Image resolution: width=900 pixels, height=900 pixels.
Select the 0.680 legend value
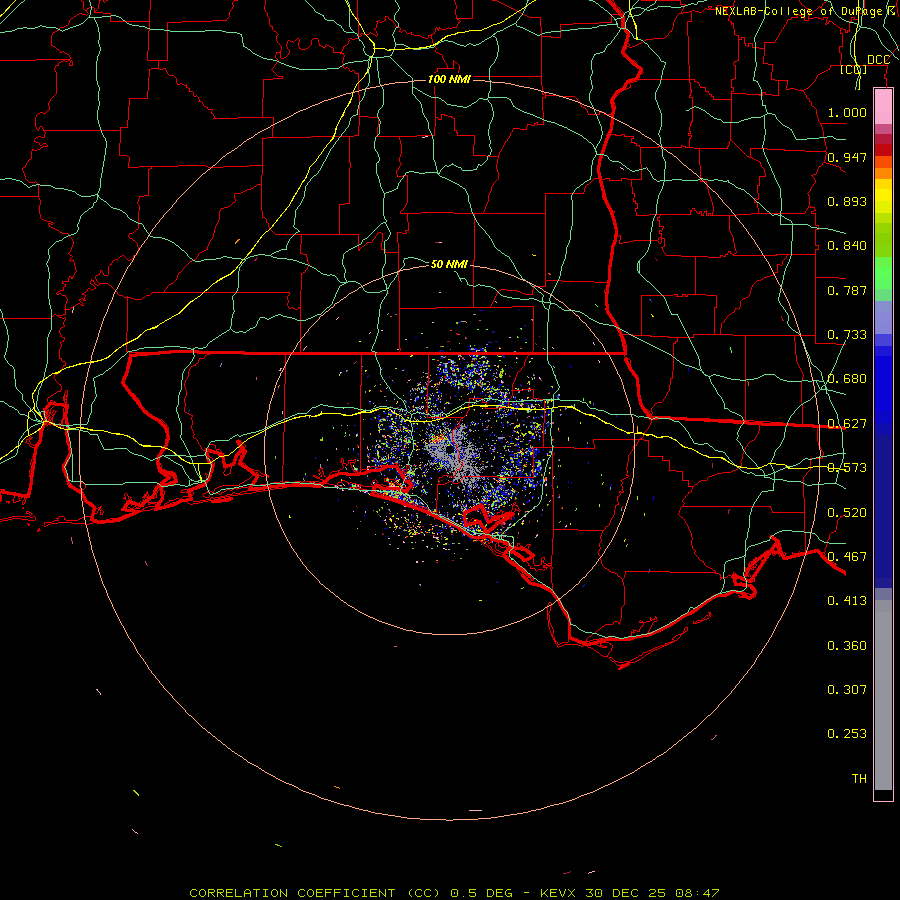point(847,379)
